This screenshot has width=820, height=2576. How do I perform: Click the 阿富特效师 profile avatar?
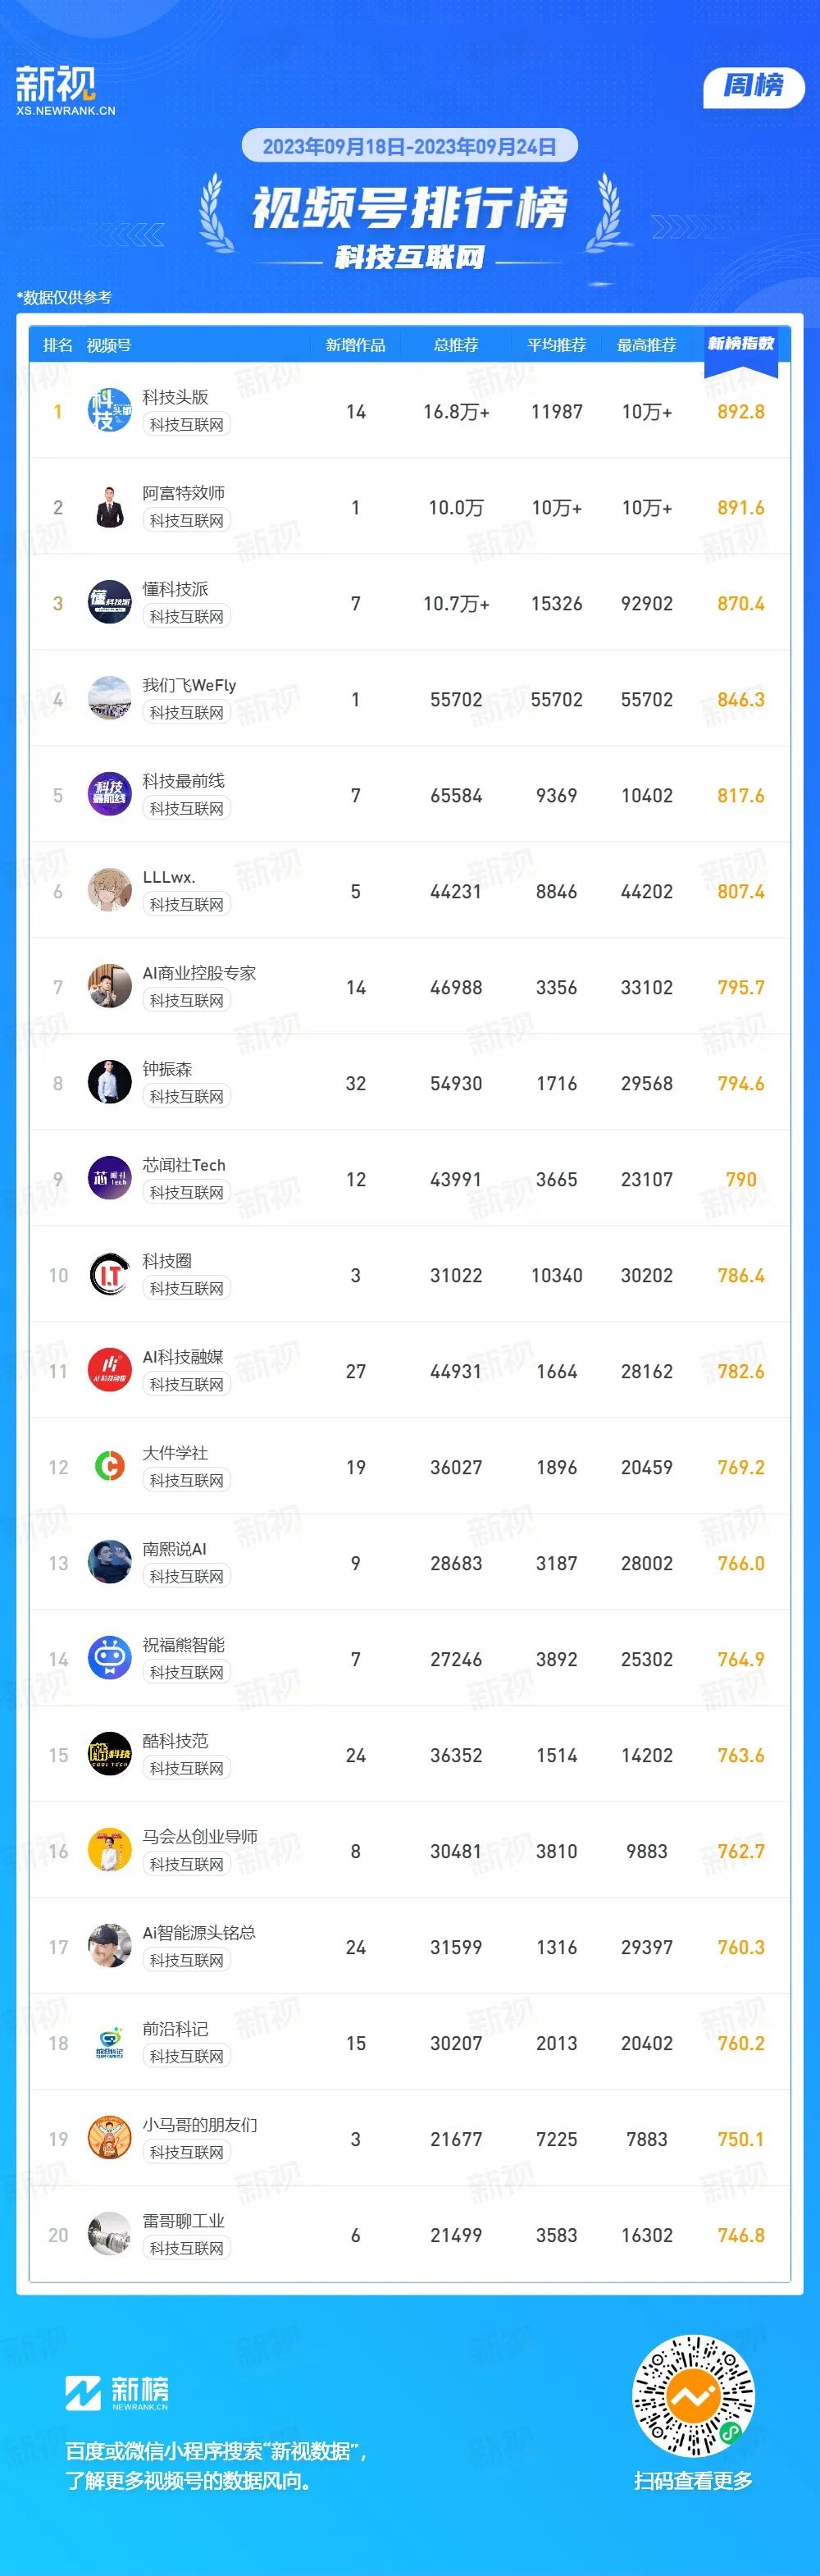109,506
